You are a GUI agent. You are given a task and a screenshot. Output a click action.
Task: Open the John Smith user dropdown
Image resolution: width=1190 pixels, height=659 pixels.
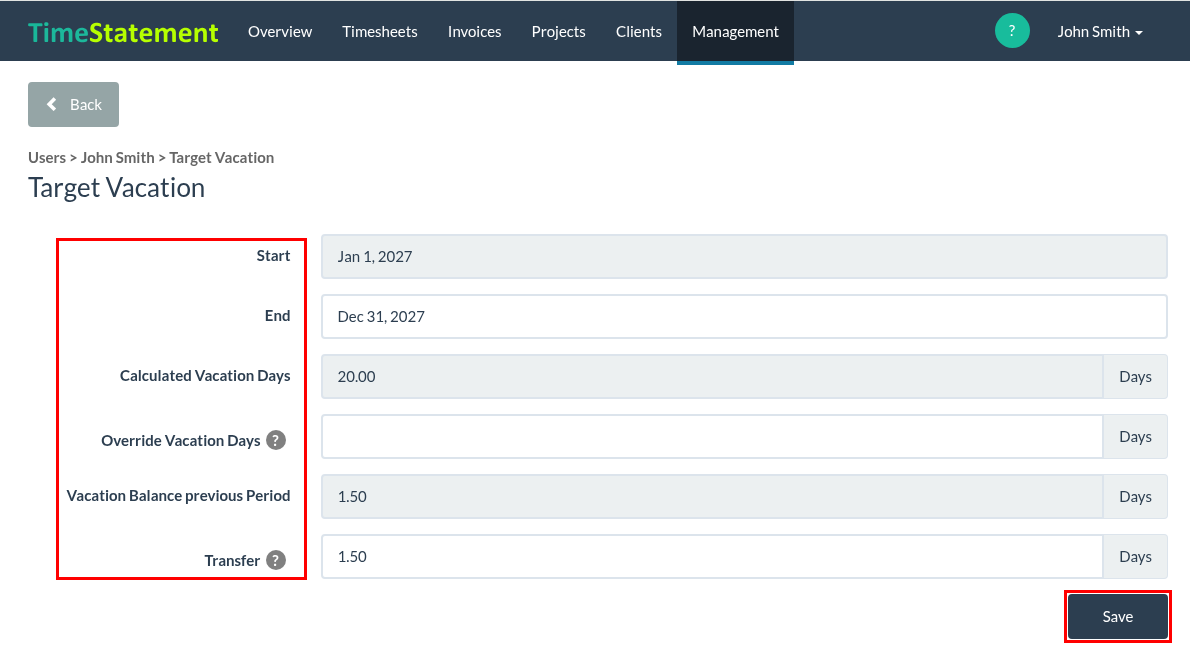1100,32
